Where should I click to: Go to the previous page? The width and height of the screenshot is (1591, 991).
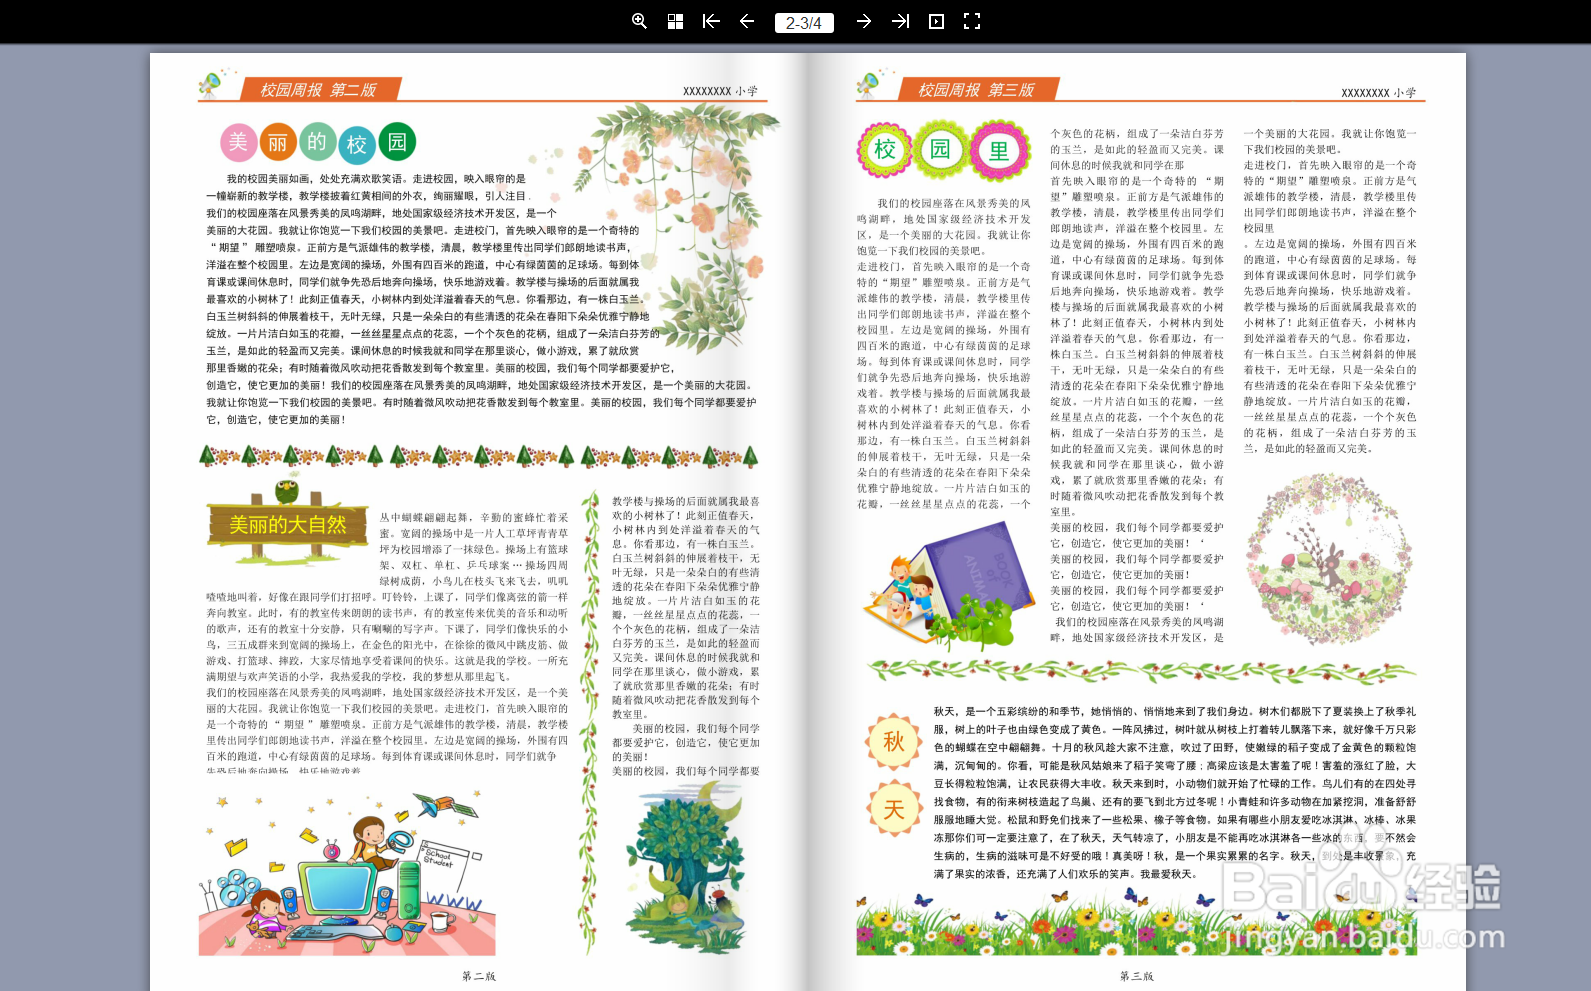pos(747,21)
